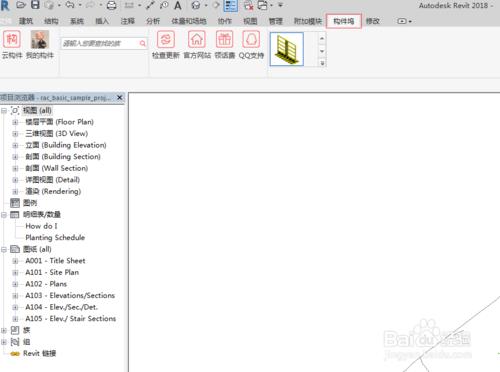Click the Close Hidden Windows icon

248,5
